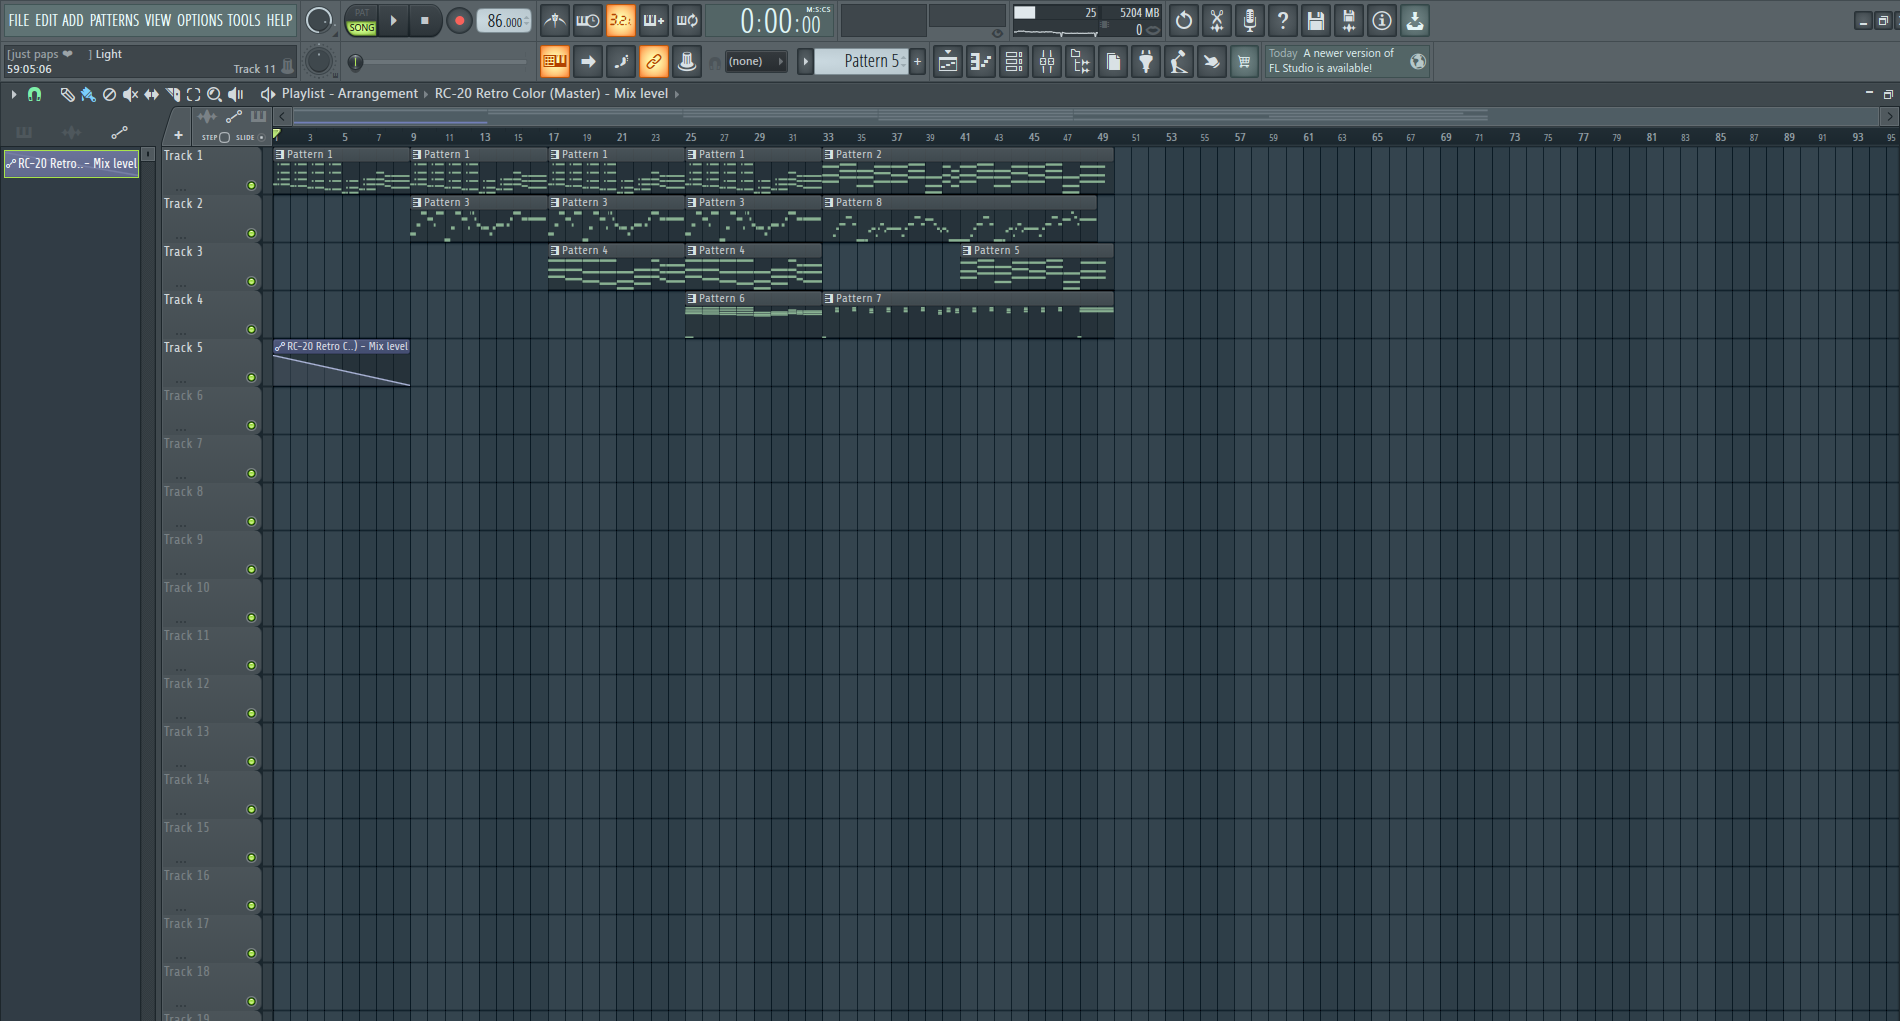The height and width of the screenshot is (1021, 1900).
Task: Expand the Playlist options menu arrow
Action: click(14, 94)
